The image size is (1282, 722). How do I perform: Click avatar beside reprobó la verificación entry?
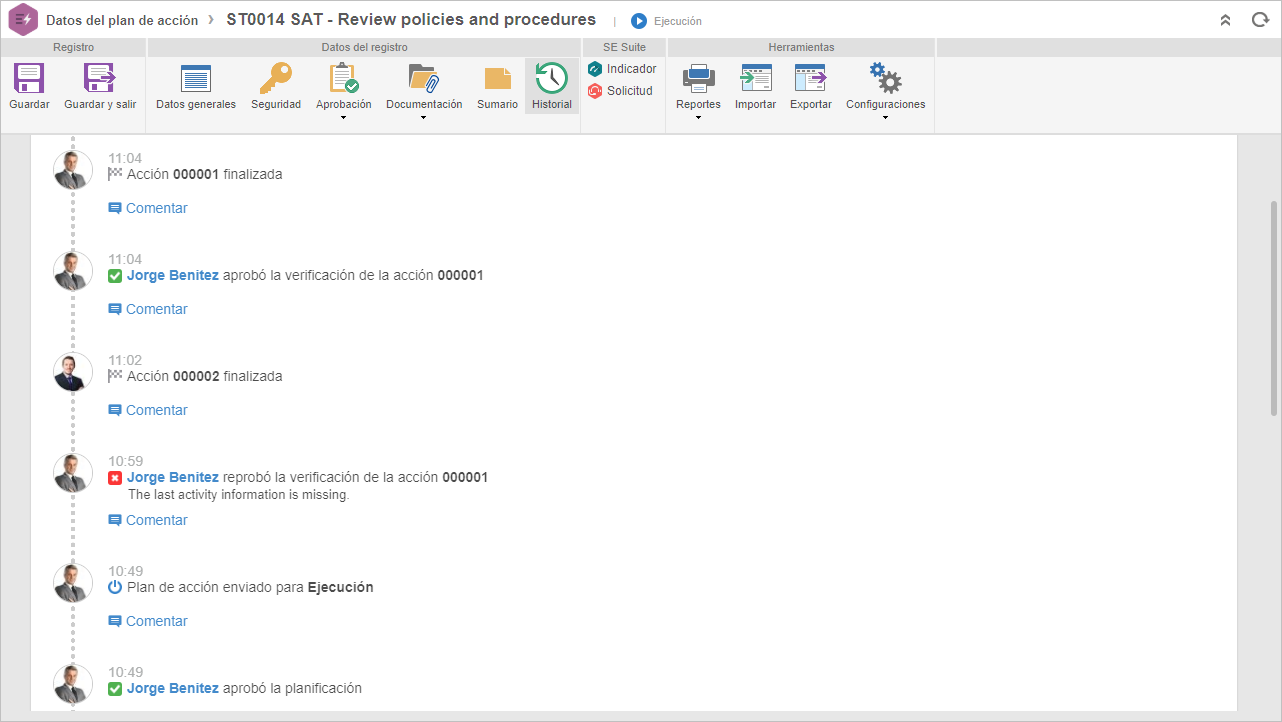point(72,473)
